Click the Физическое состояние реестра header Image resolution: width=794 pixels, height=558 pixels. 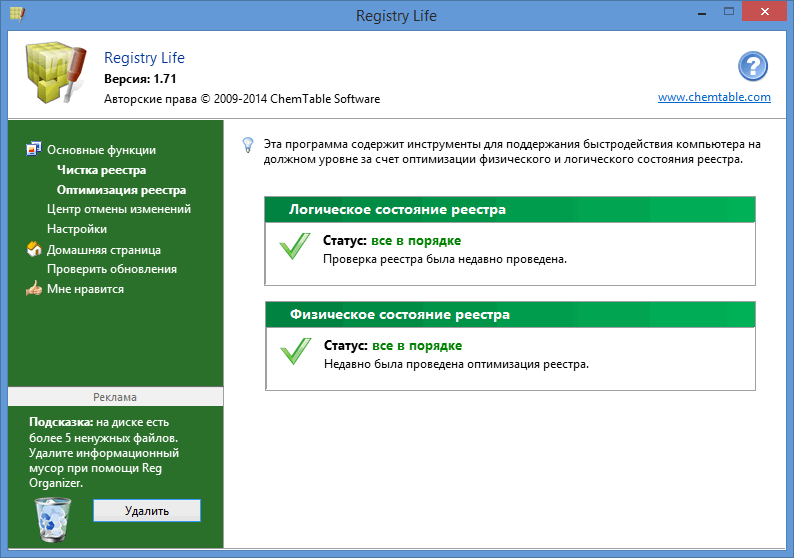[510, 314]
